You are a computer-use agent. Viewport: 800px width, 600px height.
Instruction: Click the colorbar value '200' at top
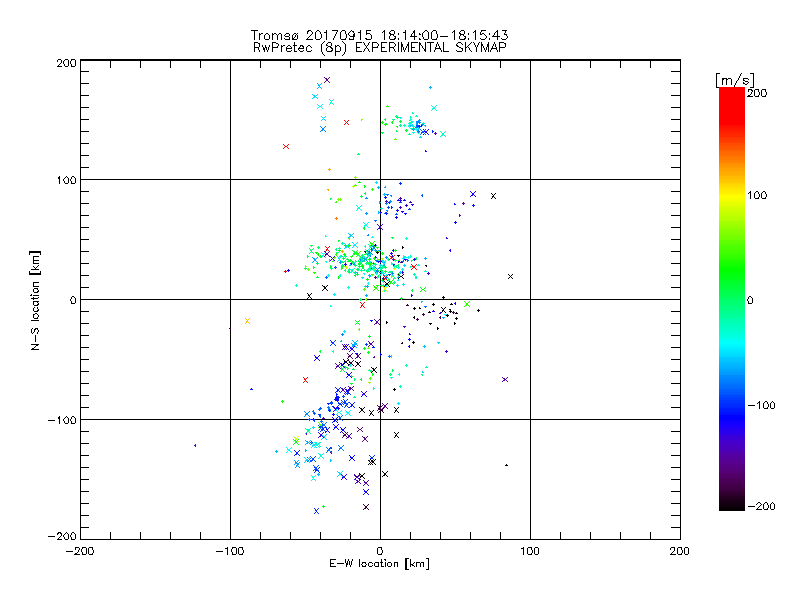pyautogui.click(x=757, y=93)
